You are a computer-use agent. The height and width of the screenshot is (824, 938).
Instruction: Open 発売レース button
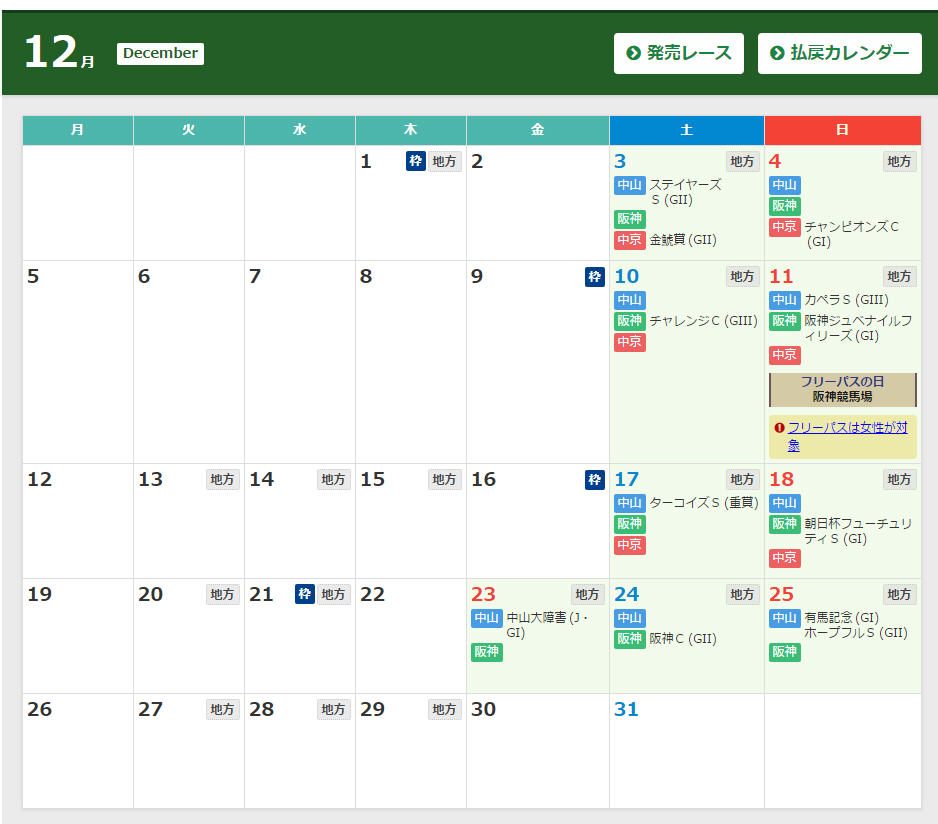679,53
